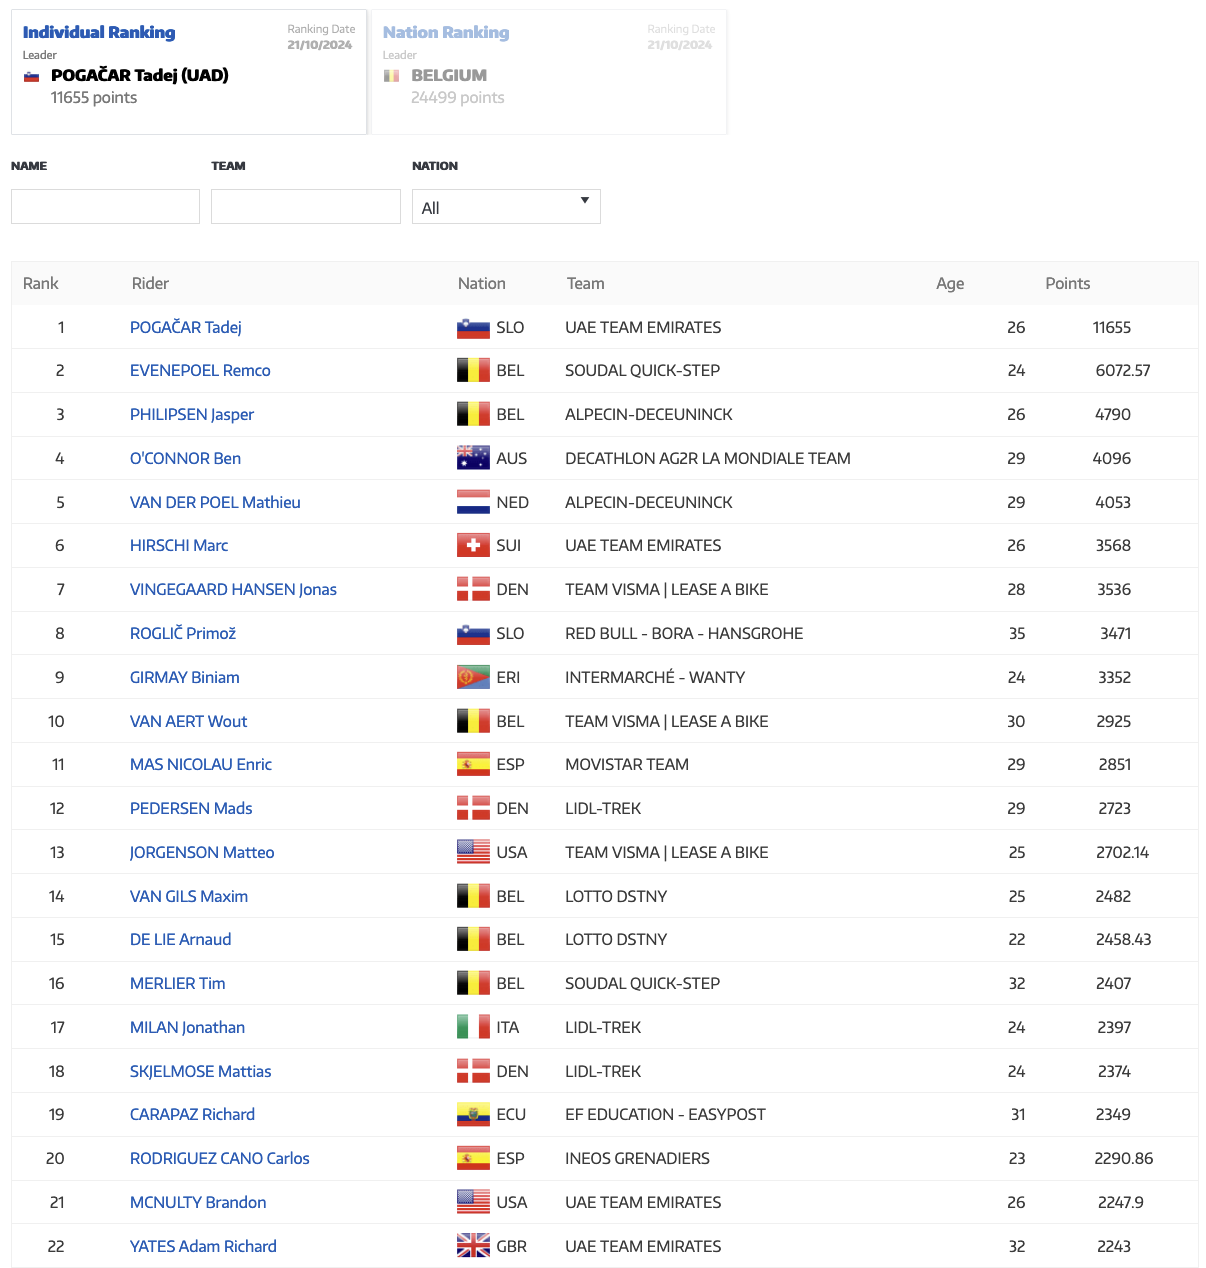Open VINGEGAARD HANSEN Jonas rider link
The width and height of the screenshot is (1206, 1268).
click(233, 589)
